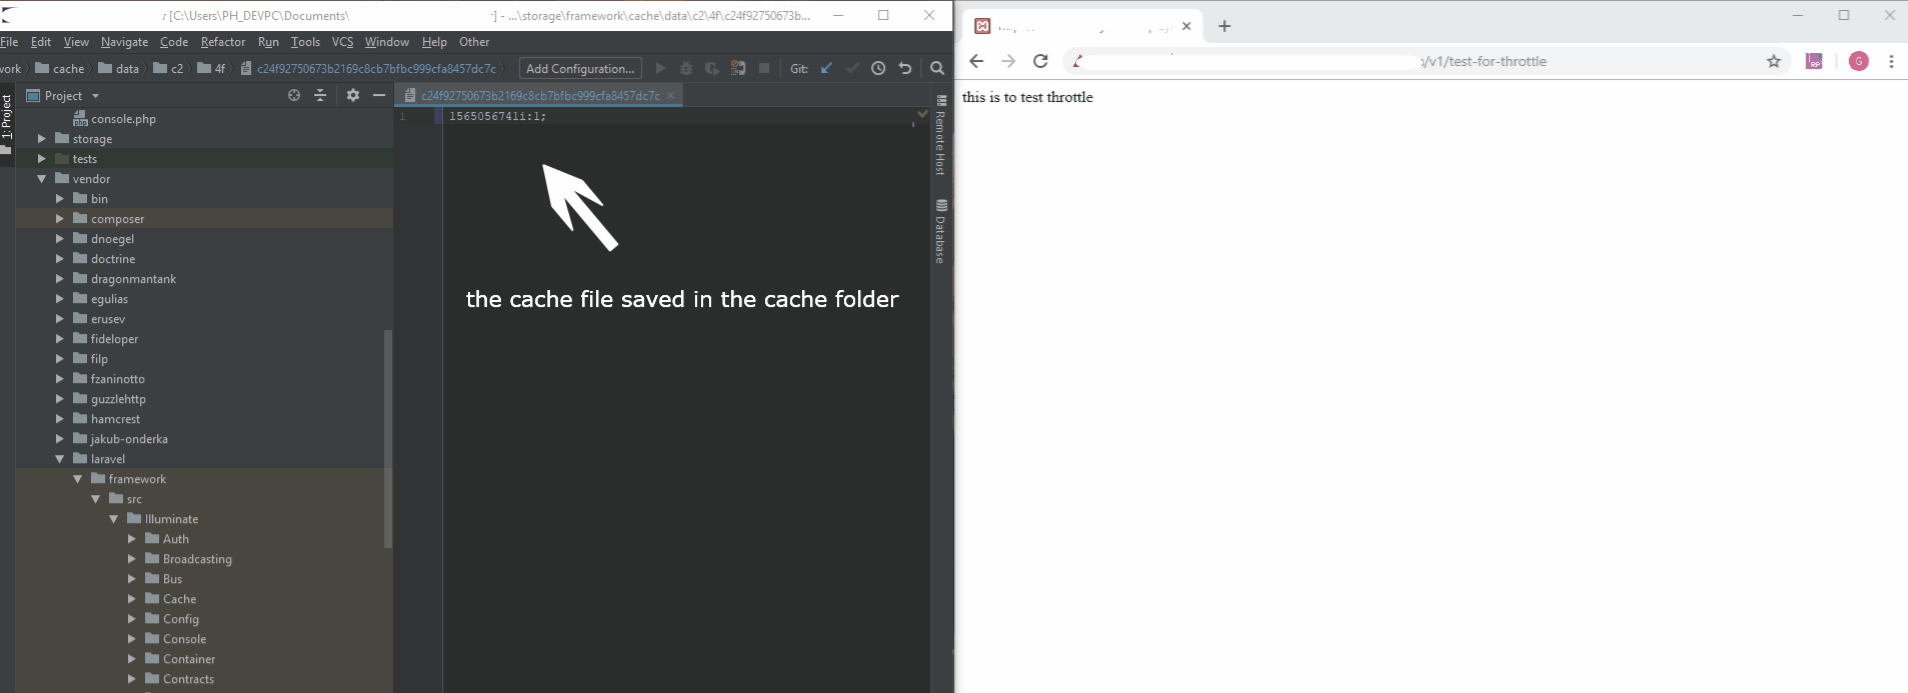Image resolution: width=1908 pixels, height=693 pixels.
Task: Open the Window menu
Action: coord(386,42)
